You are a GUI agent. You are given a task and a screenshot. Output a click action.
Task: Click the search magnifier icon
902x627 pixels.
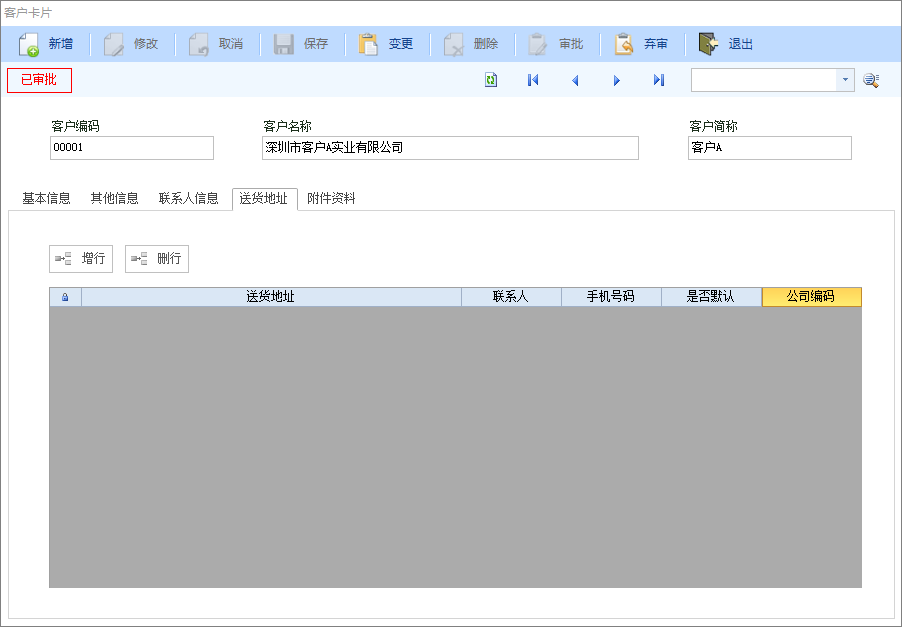[x=872, y=80]
